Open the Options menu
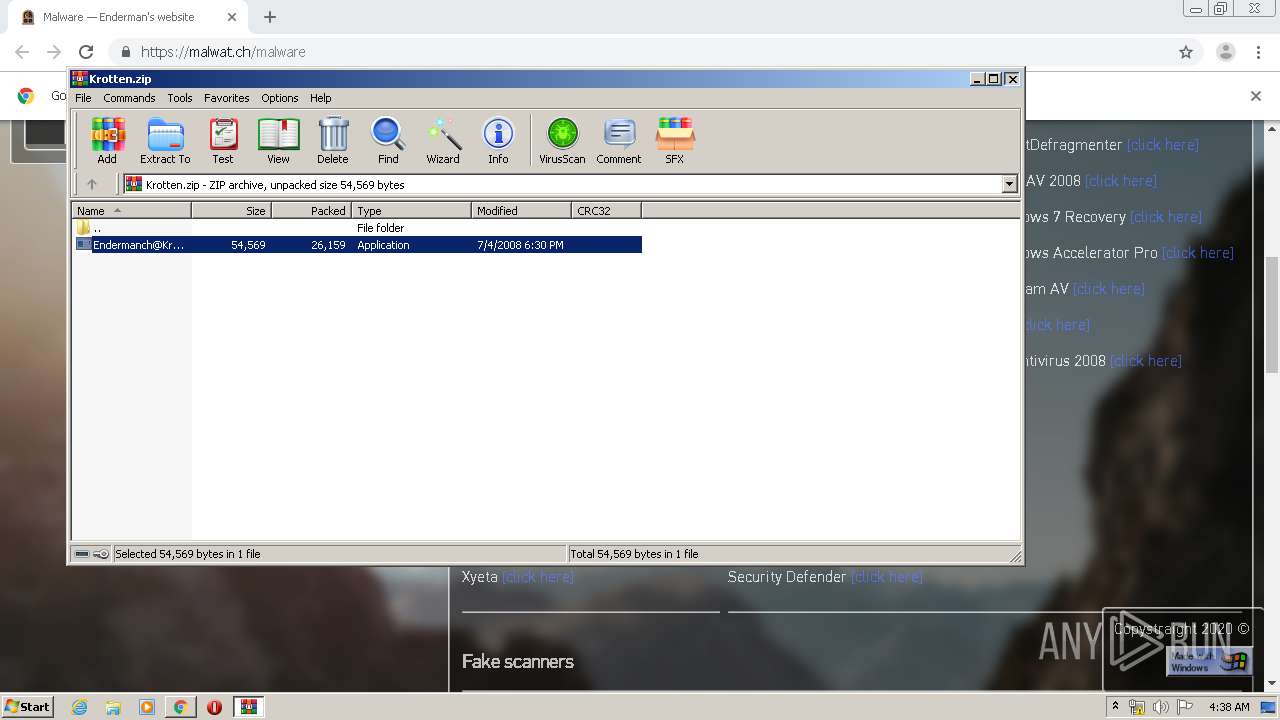 280,98
